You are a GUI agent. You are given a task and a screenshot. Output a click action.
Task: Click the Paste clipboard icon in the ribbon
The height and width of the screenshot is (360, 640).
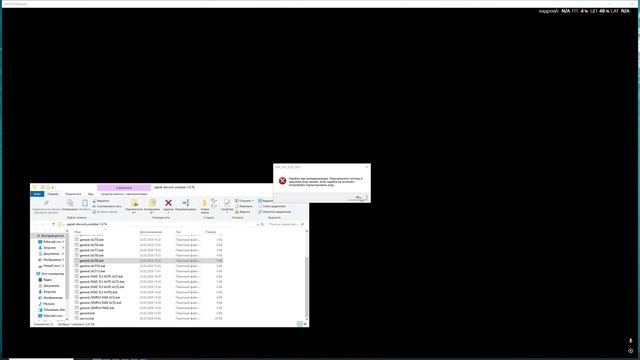coord(84,203)
